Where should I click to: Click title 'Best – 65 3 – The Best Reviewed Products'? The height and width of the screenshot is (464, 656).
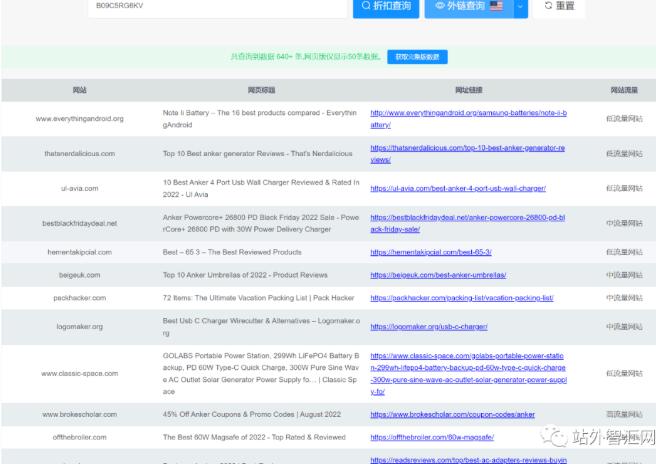pyautogui.click(x=232, y=252)
